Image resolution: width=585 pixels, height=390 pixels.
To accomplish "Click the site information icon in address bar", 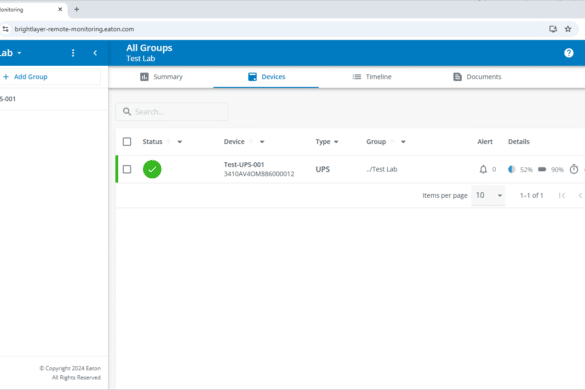I will click(5, 29).
